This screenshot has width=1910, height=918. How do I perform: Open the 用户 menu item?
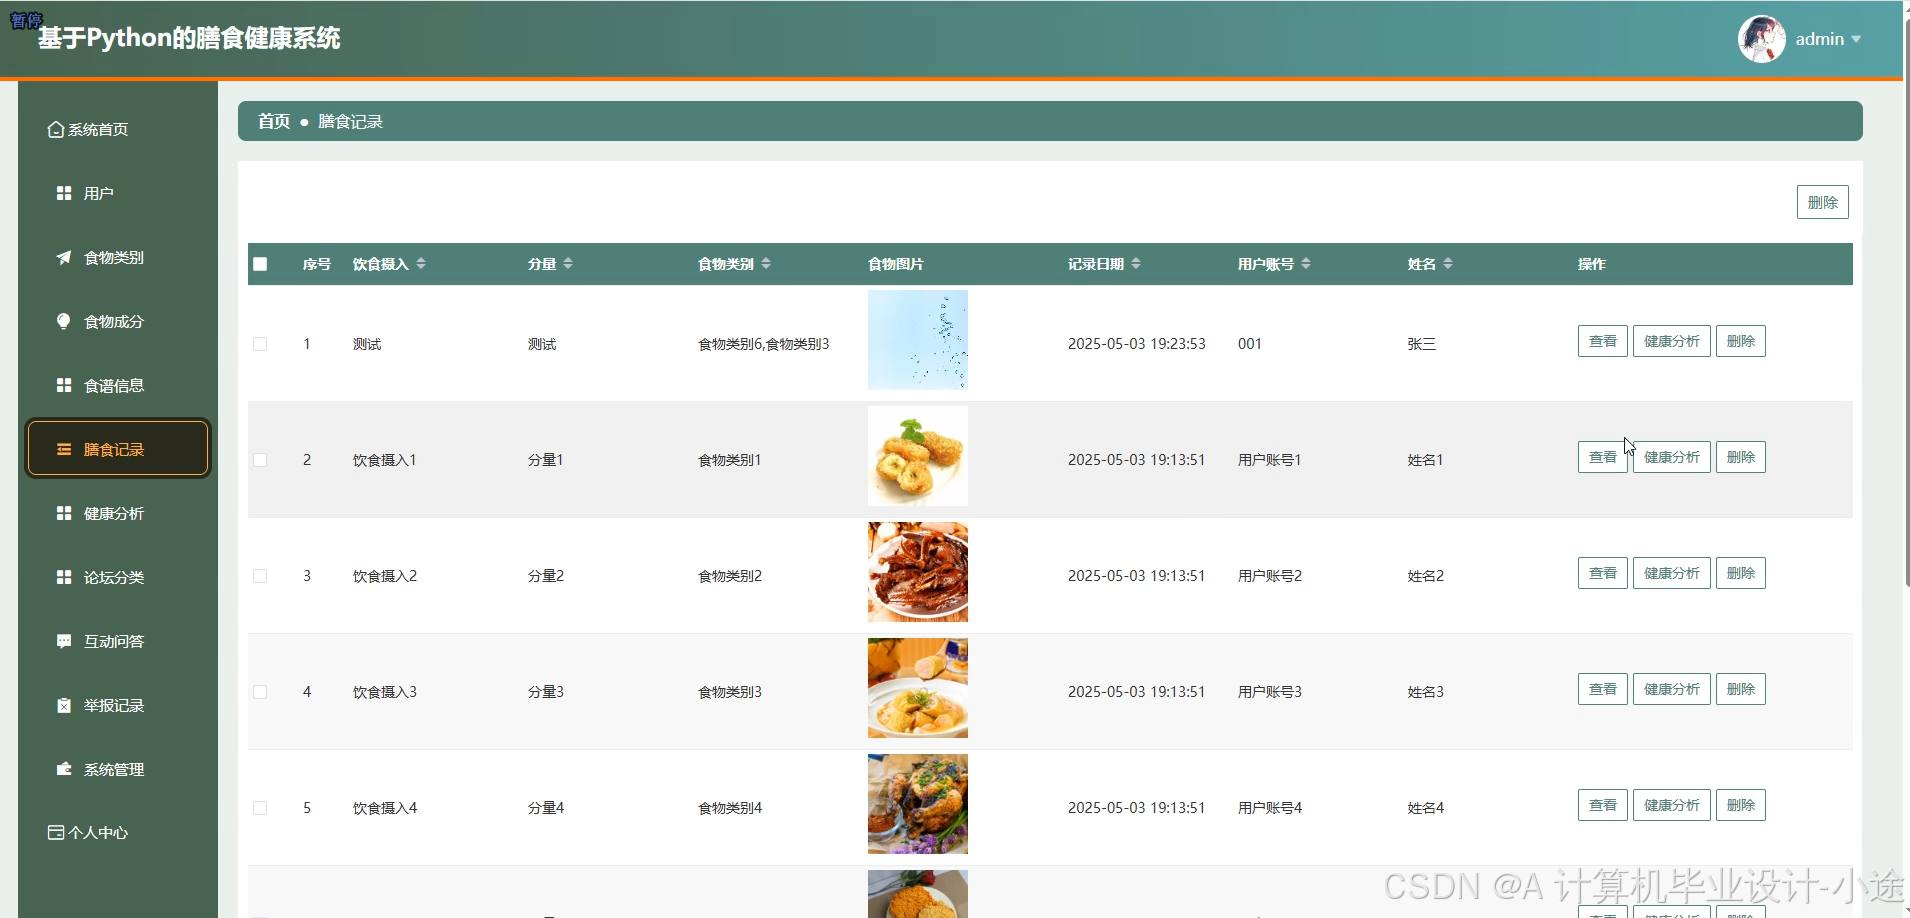118,193
